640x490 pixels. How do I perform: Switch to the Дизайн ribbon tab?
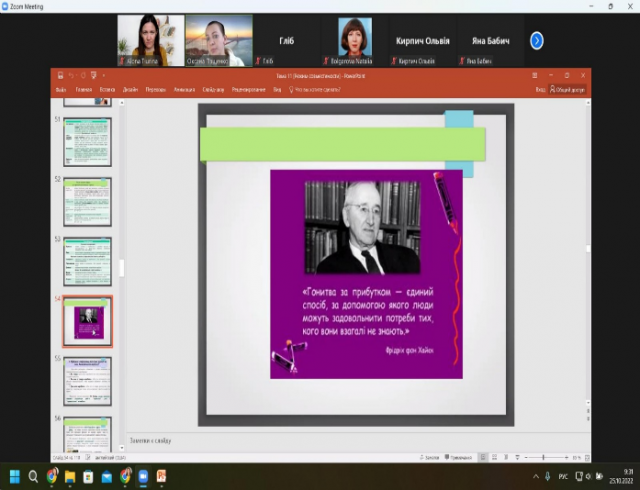pyautogui.click(x=130, y=89)
